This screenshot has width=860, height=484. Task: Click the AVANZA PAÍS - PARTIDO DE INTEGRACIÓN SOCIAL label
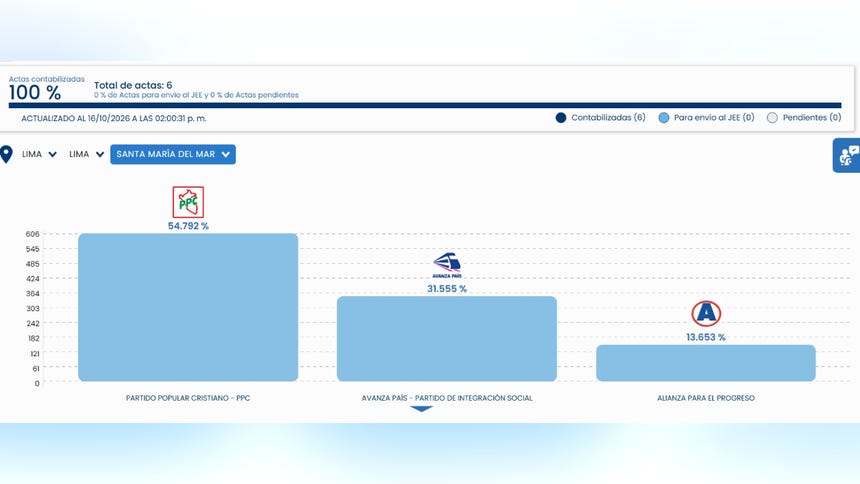point(447,398)
